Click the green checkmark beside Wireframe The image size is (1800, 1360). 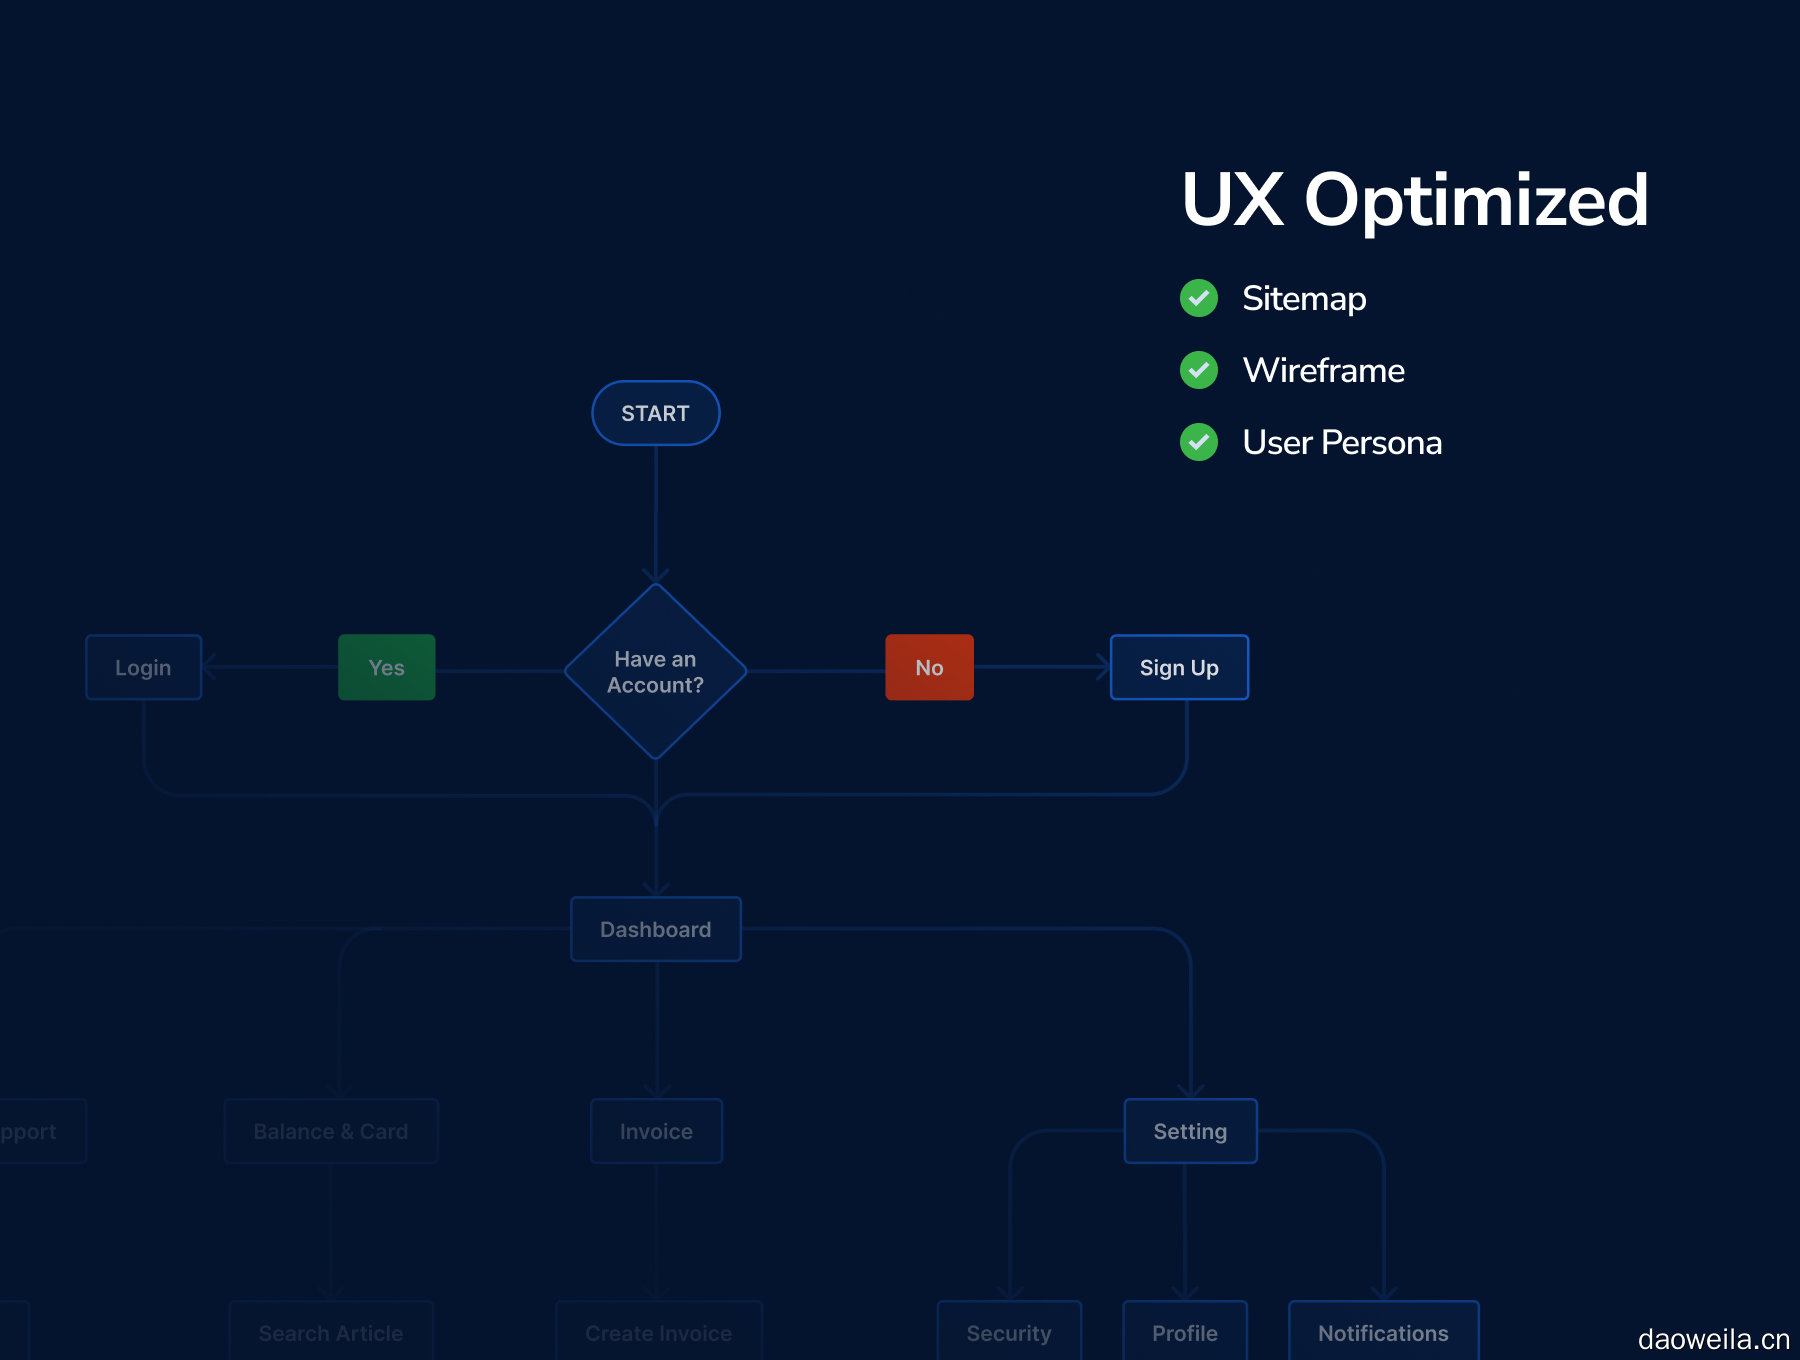(1198, 370)
